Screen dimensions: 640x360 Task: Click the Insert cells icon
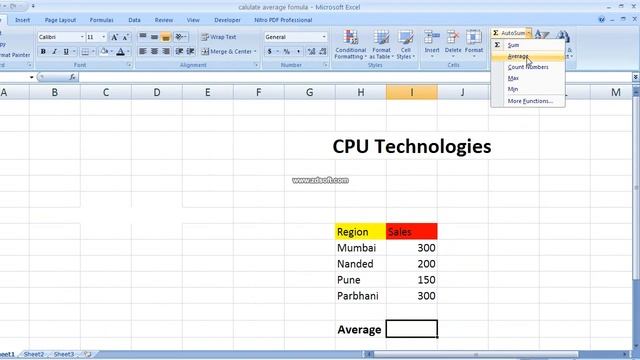[x=431, y=38]
